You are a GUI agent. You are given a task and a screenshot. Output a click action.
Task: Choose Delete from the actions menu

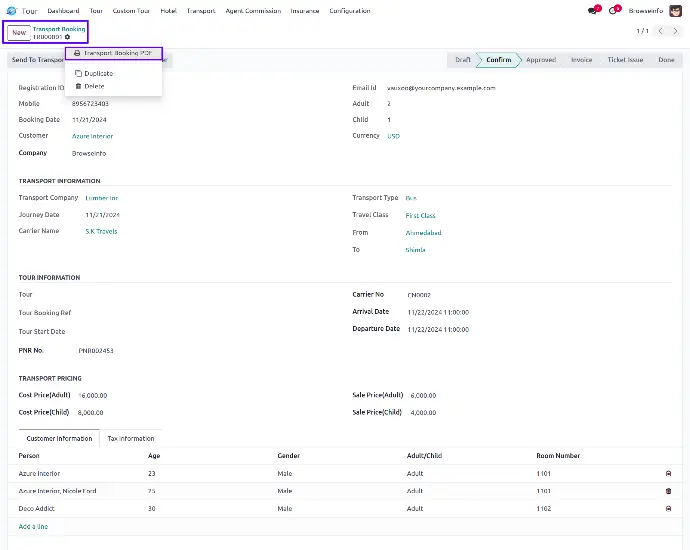point(94,86)
